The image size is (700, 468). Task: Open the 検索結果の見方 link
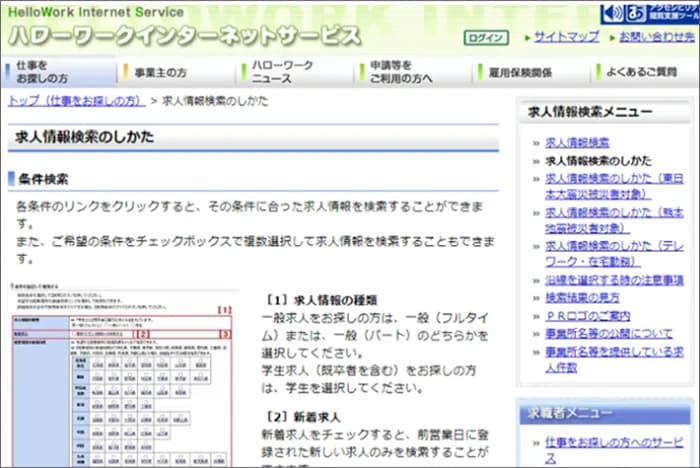(x=582, y=298)
